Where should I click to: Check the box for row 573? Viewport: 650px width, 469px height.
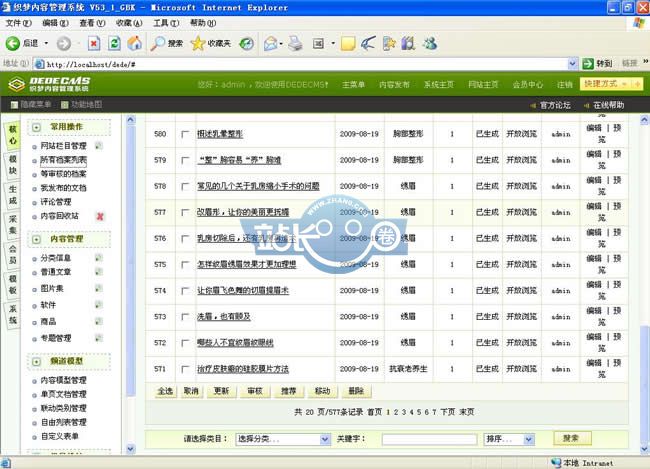(185, 317)
